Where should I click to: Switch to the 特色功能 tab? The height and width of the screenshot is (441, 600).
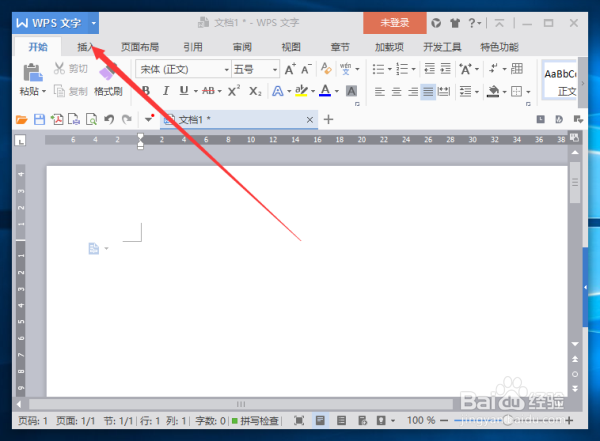pyautogui.click(x=499, y=47)
